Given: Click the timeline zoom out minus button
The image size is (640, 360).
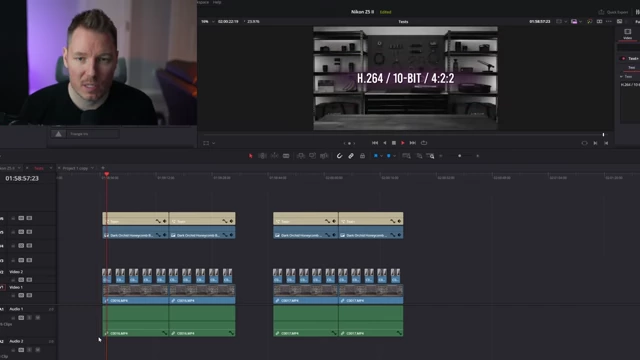Looking at the screenshot, I should 441,156.
